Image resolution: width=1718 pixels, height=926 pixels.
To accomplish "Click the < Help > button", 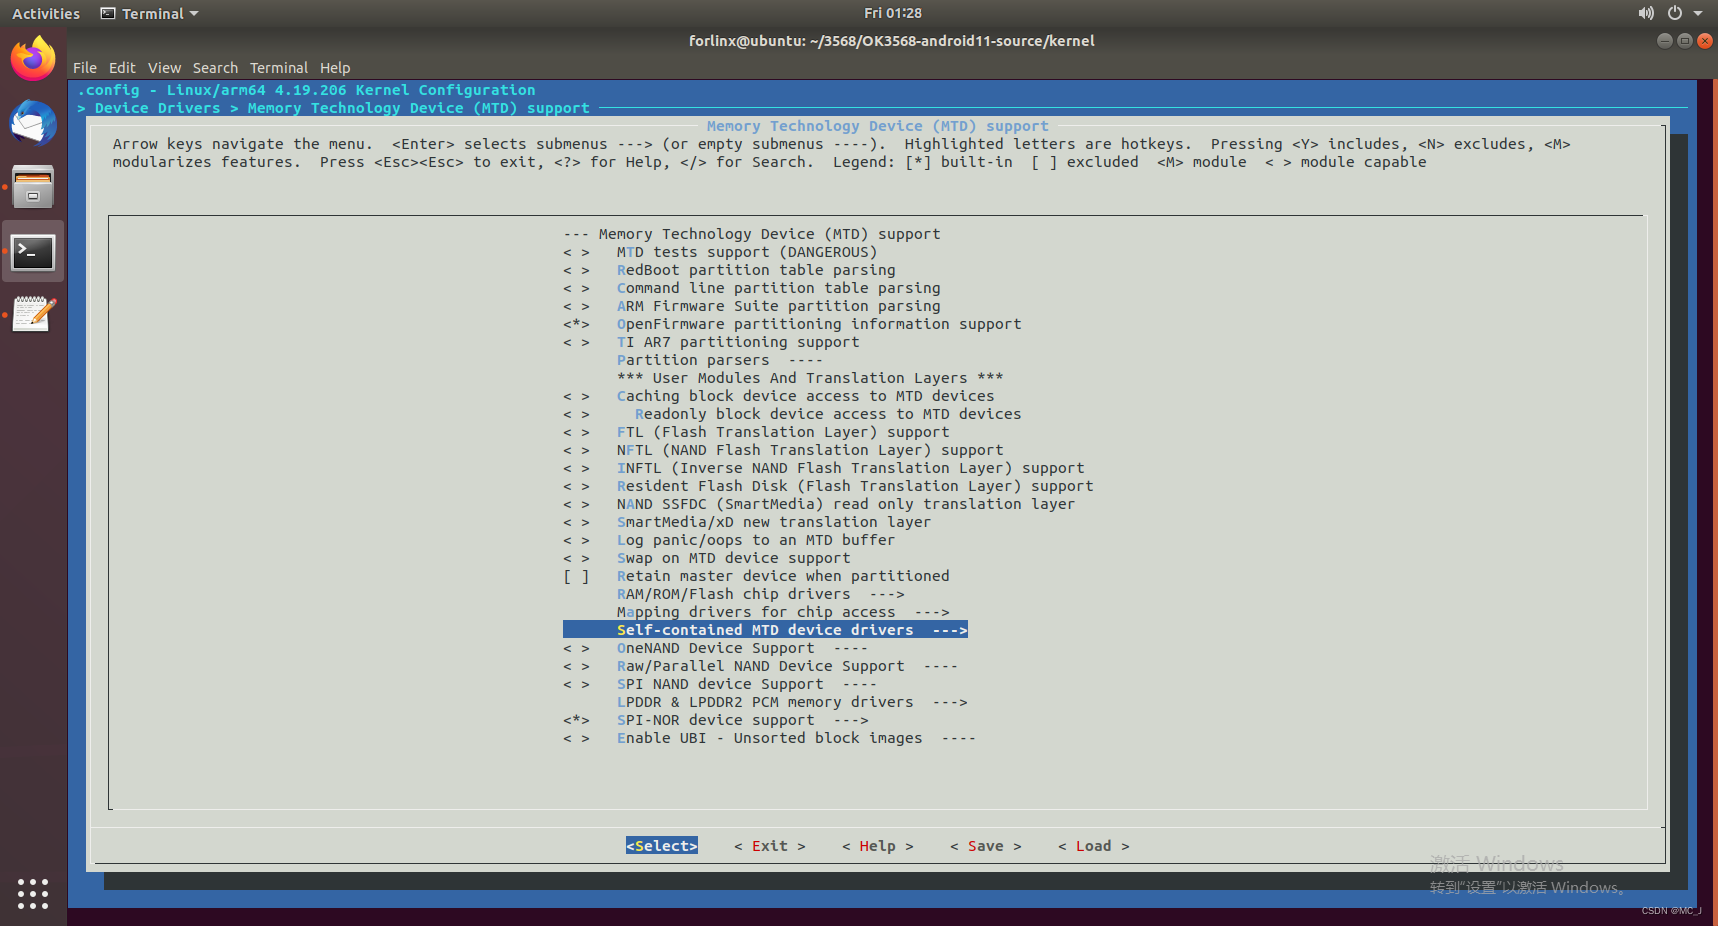I will pyautogui.click(x=878, y=846).
